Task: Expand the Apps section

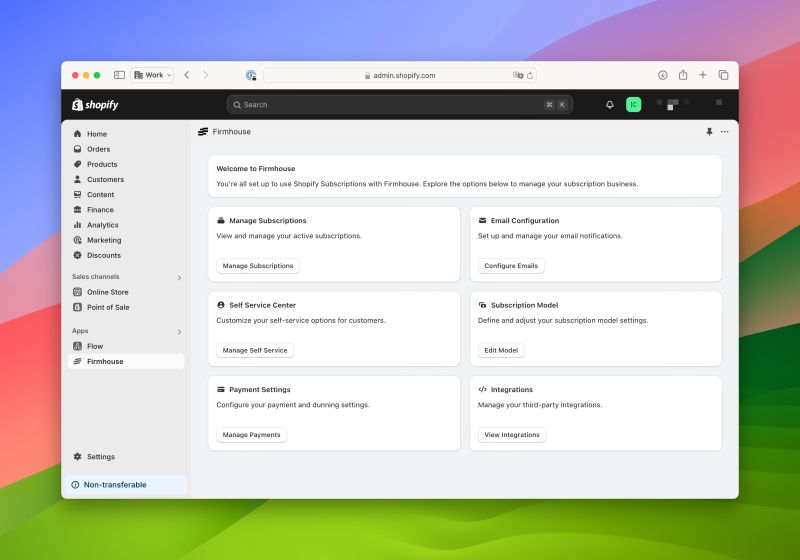Action: click(x=179, y=332)
